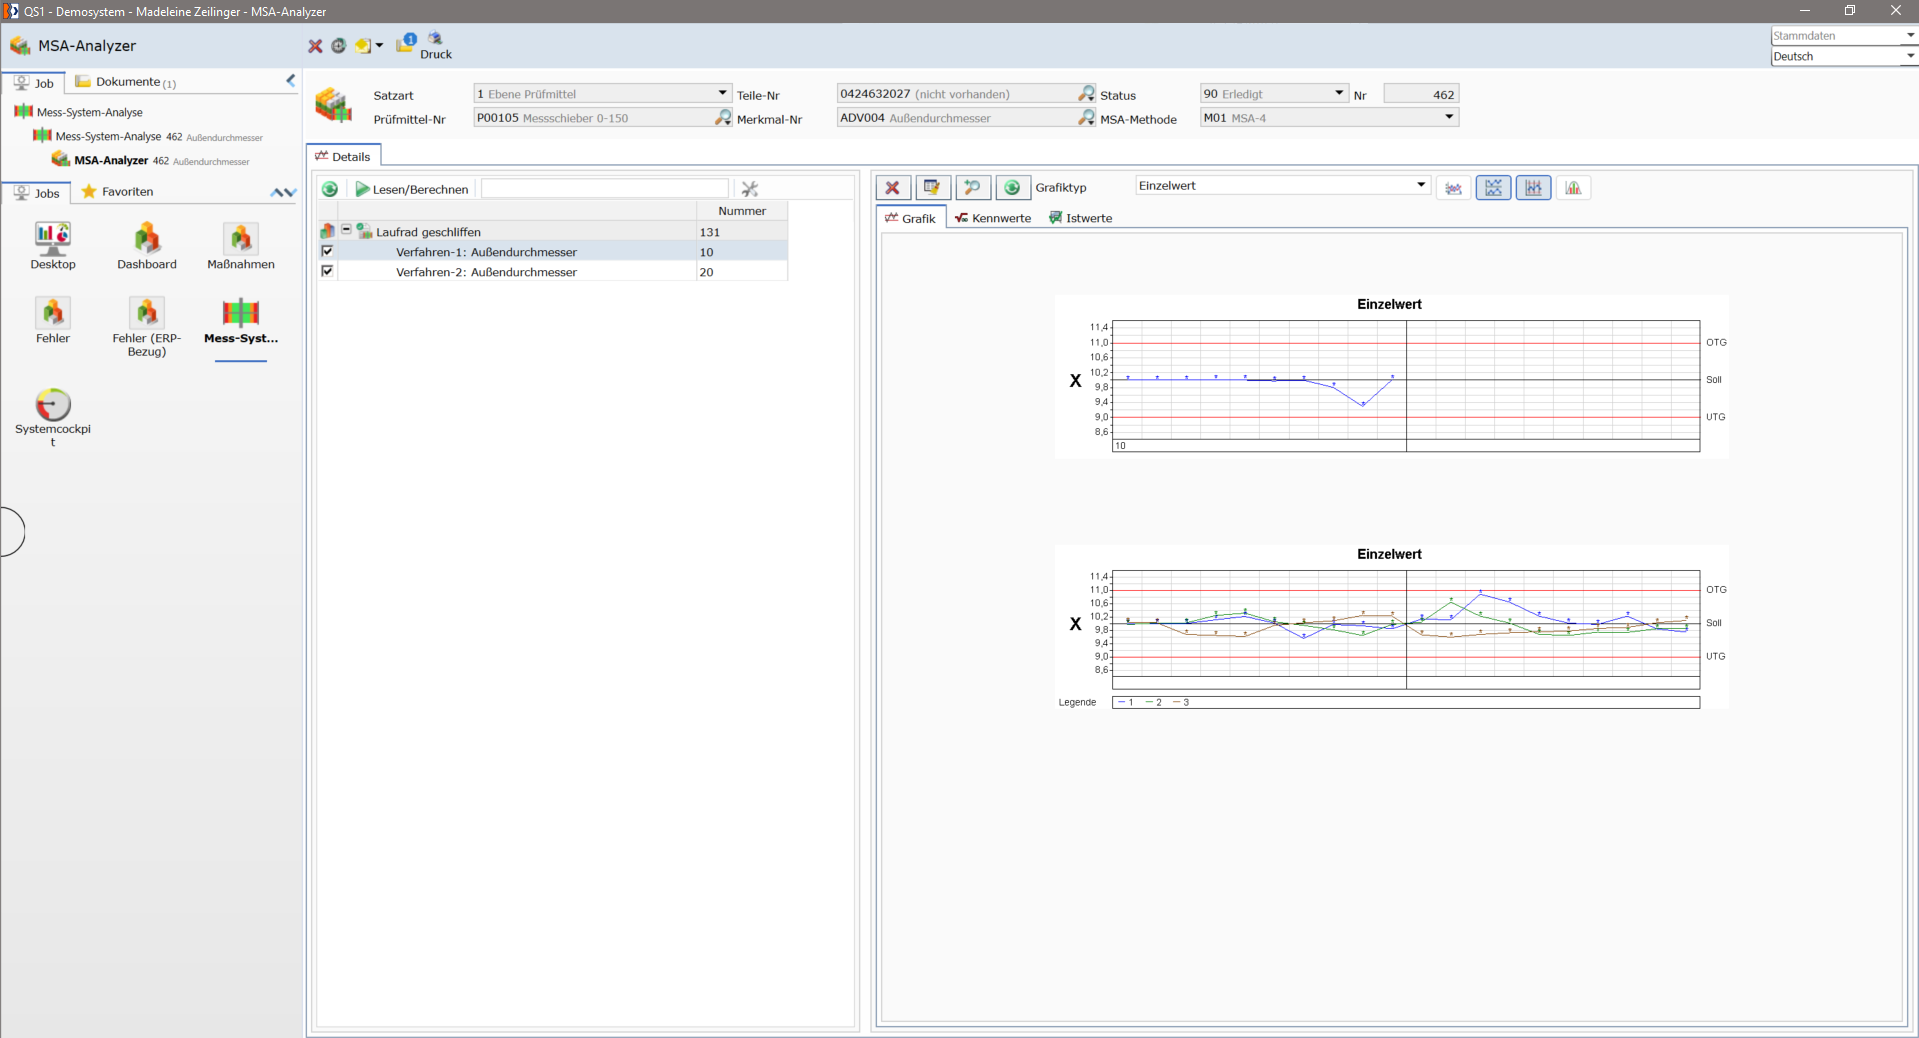Switch to the Job tab
The image size is (1919, 1038).
(34, 83)
